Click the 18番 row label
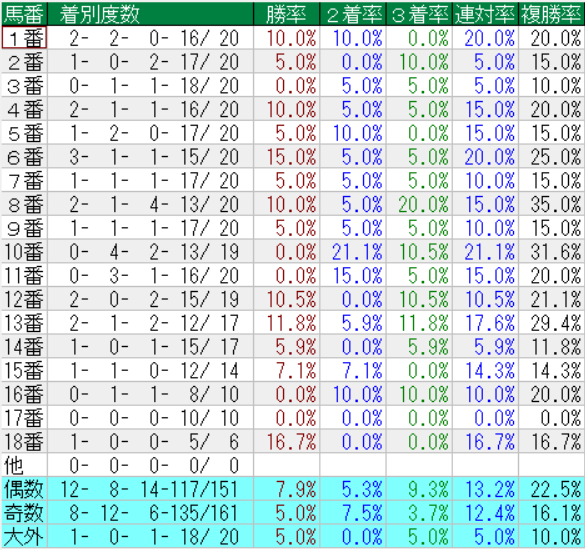585x550 pixels. click(24, 441)
